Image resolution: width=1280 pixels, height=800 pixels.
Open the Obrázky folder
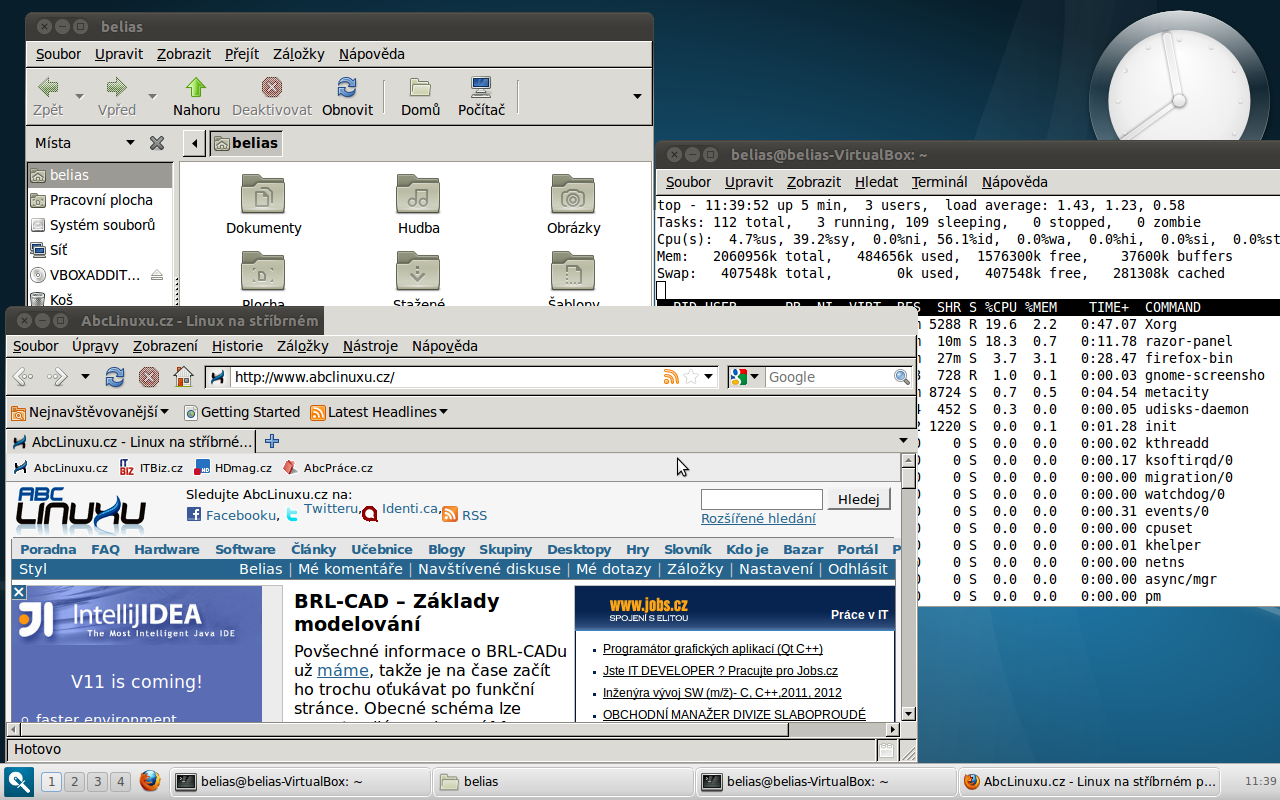(x=573, y=205)
